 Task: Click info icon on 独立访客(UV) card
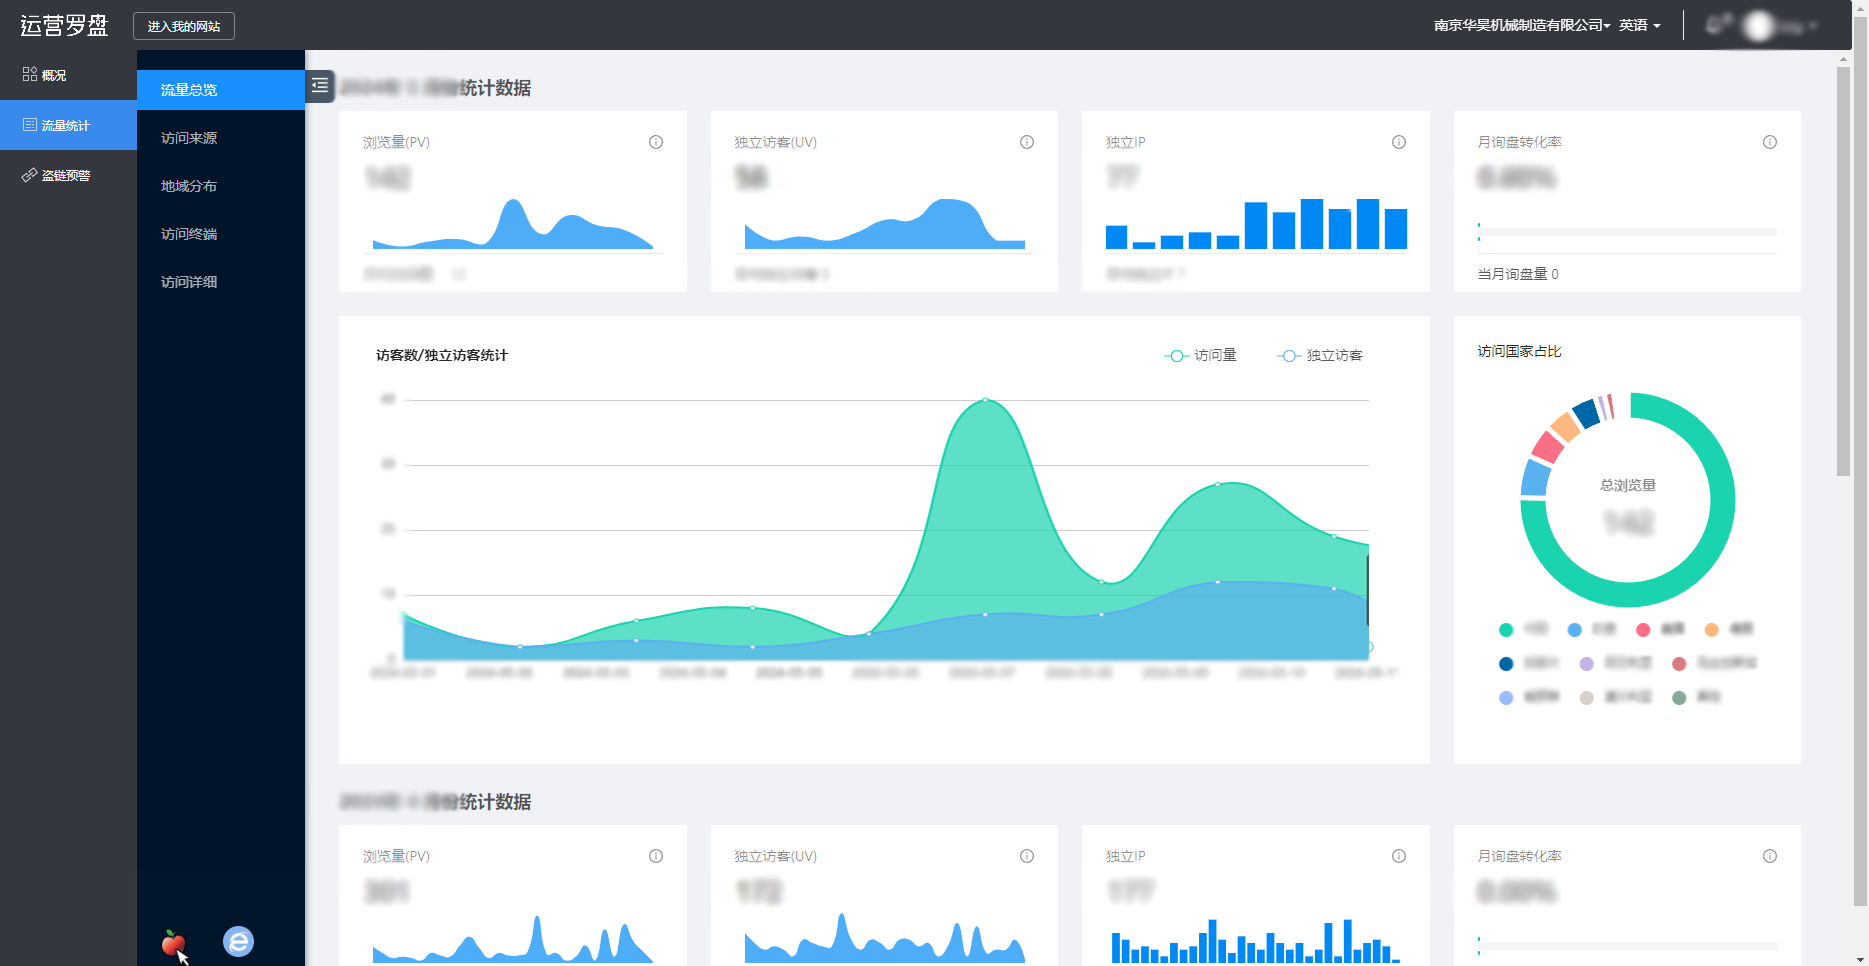[1027, 142]
